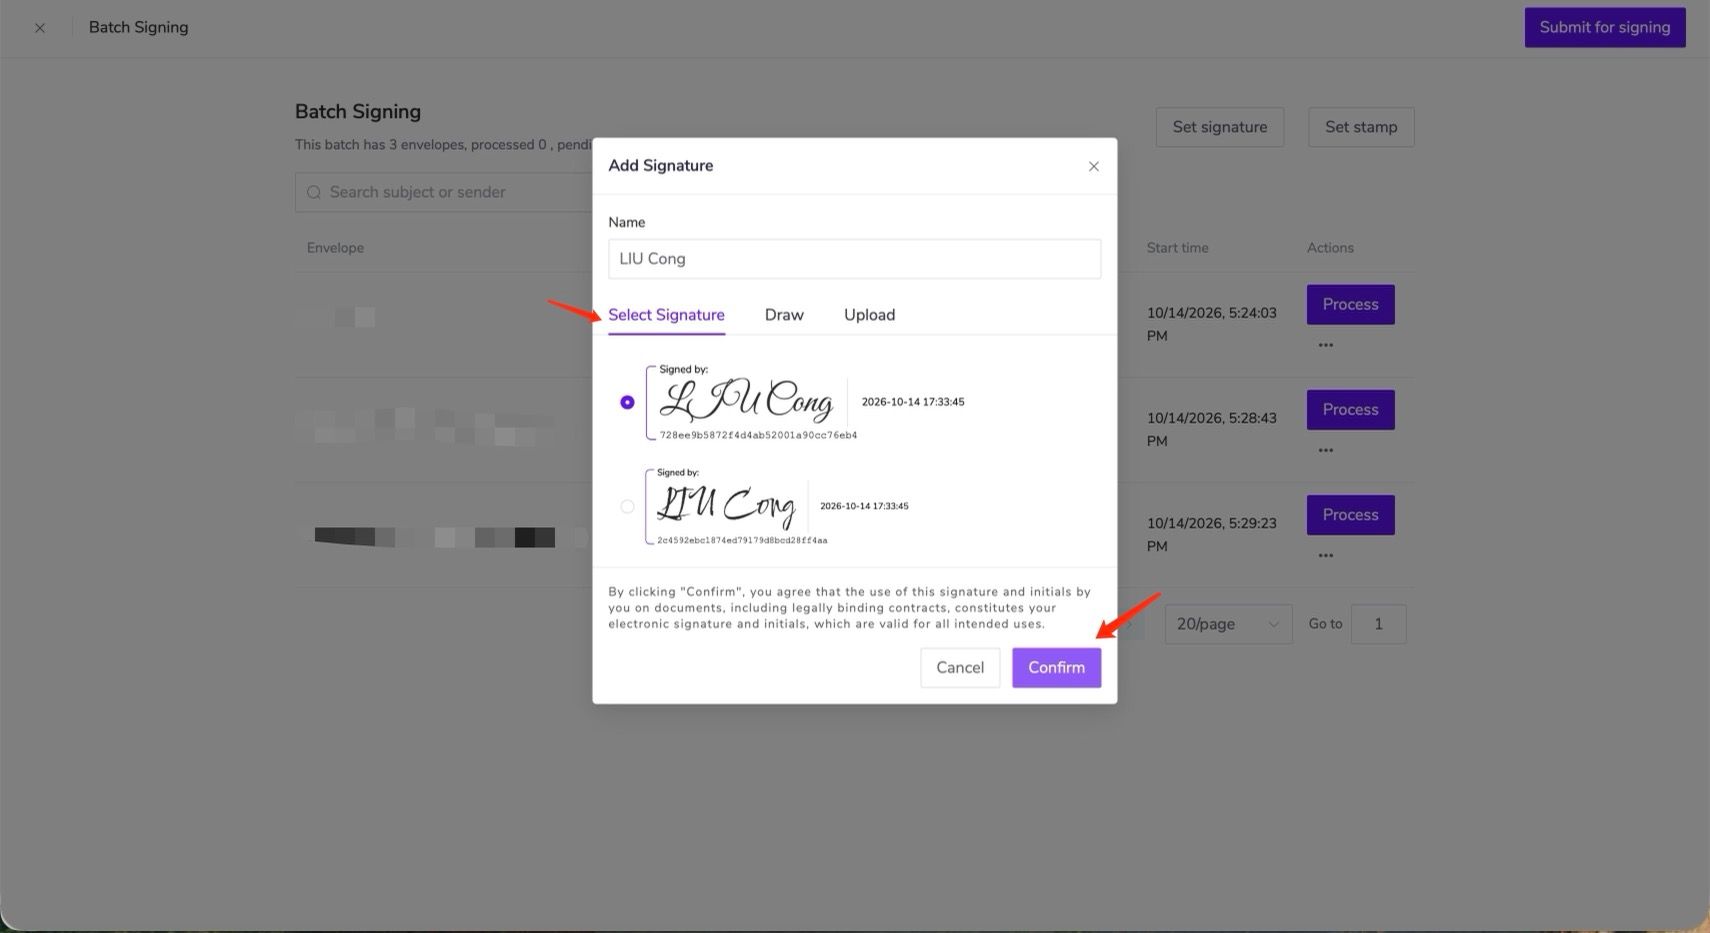Close the Add Signature dialog with X
The width and height of the screenshot is (1710, 933).
pos(1093,166)
